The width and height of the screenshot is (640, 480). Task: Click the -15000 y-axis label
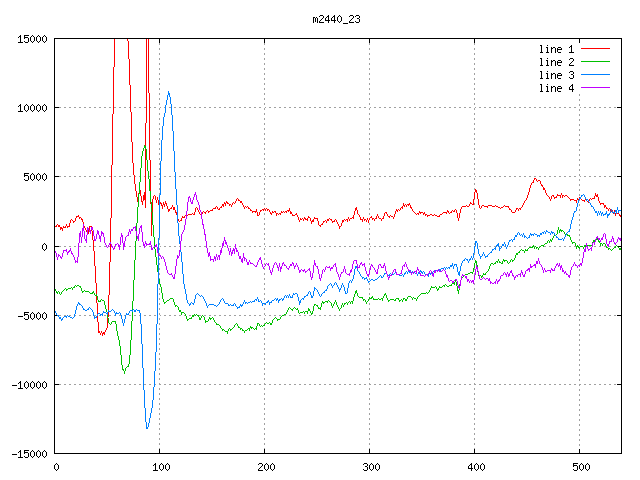click(x=29, y=454)
